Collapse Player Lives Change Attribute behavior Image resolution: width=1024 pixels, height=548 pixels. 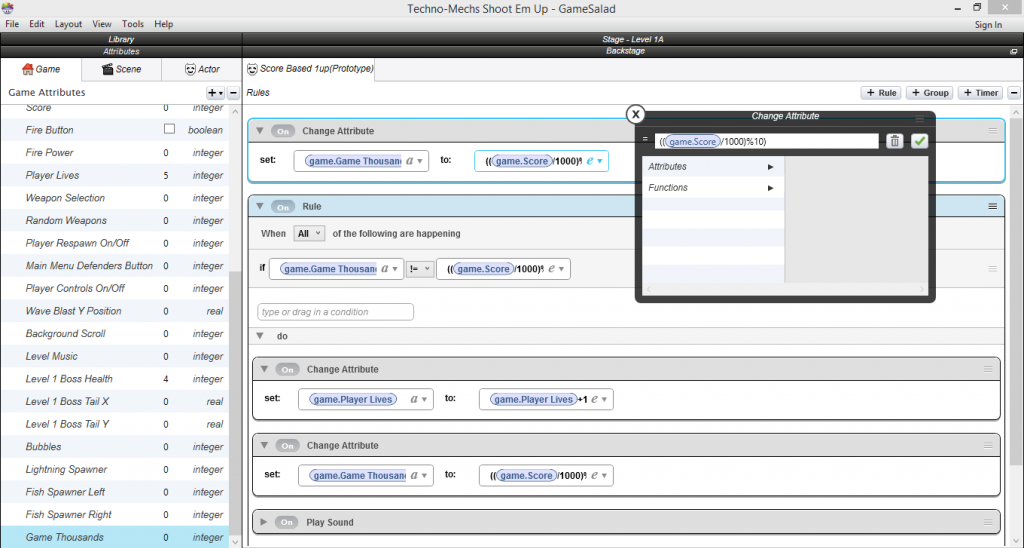click(x=264, y=369)
